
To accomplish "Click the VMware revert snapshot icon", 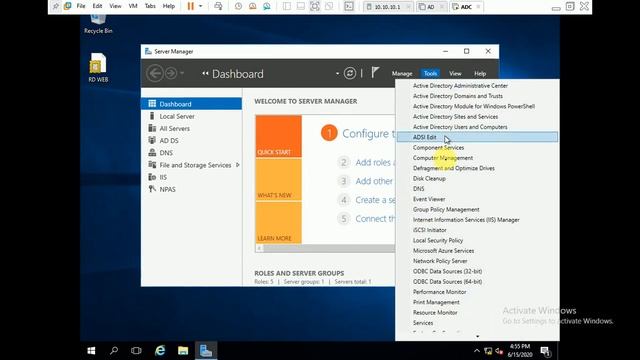I will [253, 6].
